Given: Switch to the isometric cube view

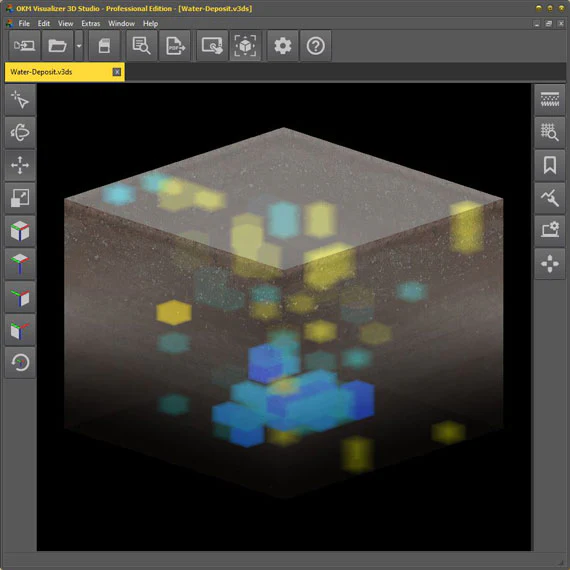Looking at the screenshot, I should (x=20, y=231).
